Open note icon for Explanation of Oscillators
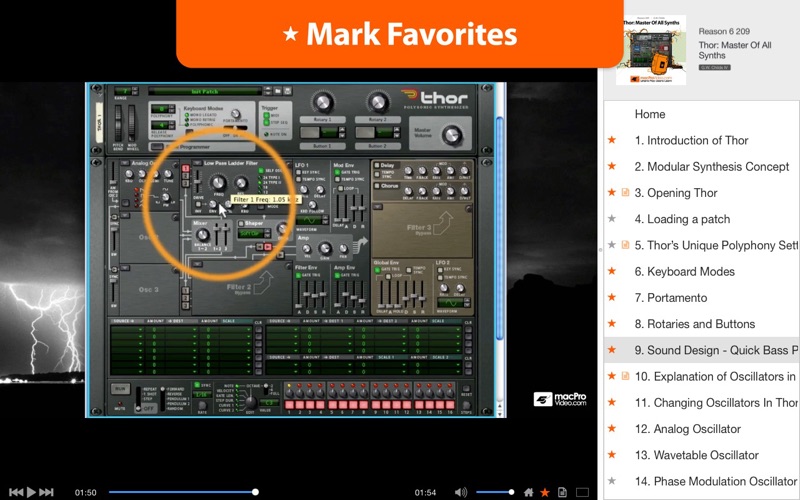This screenshot has height=500, width=800. tap(625, 376)
